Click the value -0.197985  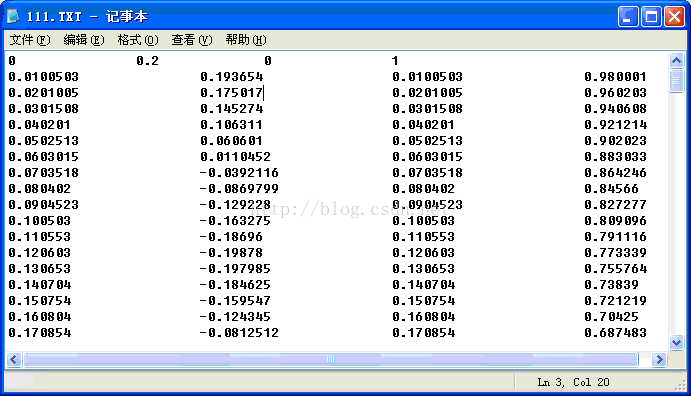(235, 269)
